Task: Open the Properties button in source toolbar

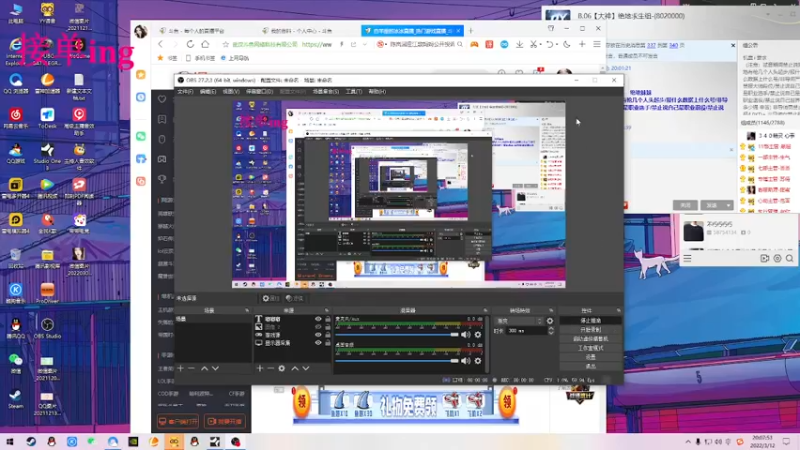Action: 271,298
